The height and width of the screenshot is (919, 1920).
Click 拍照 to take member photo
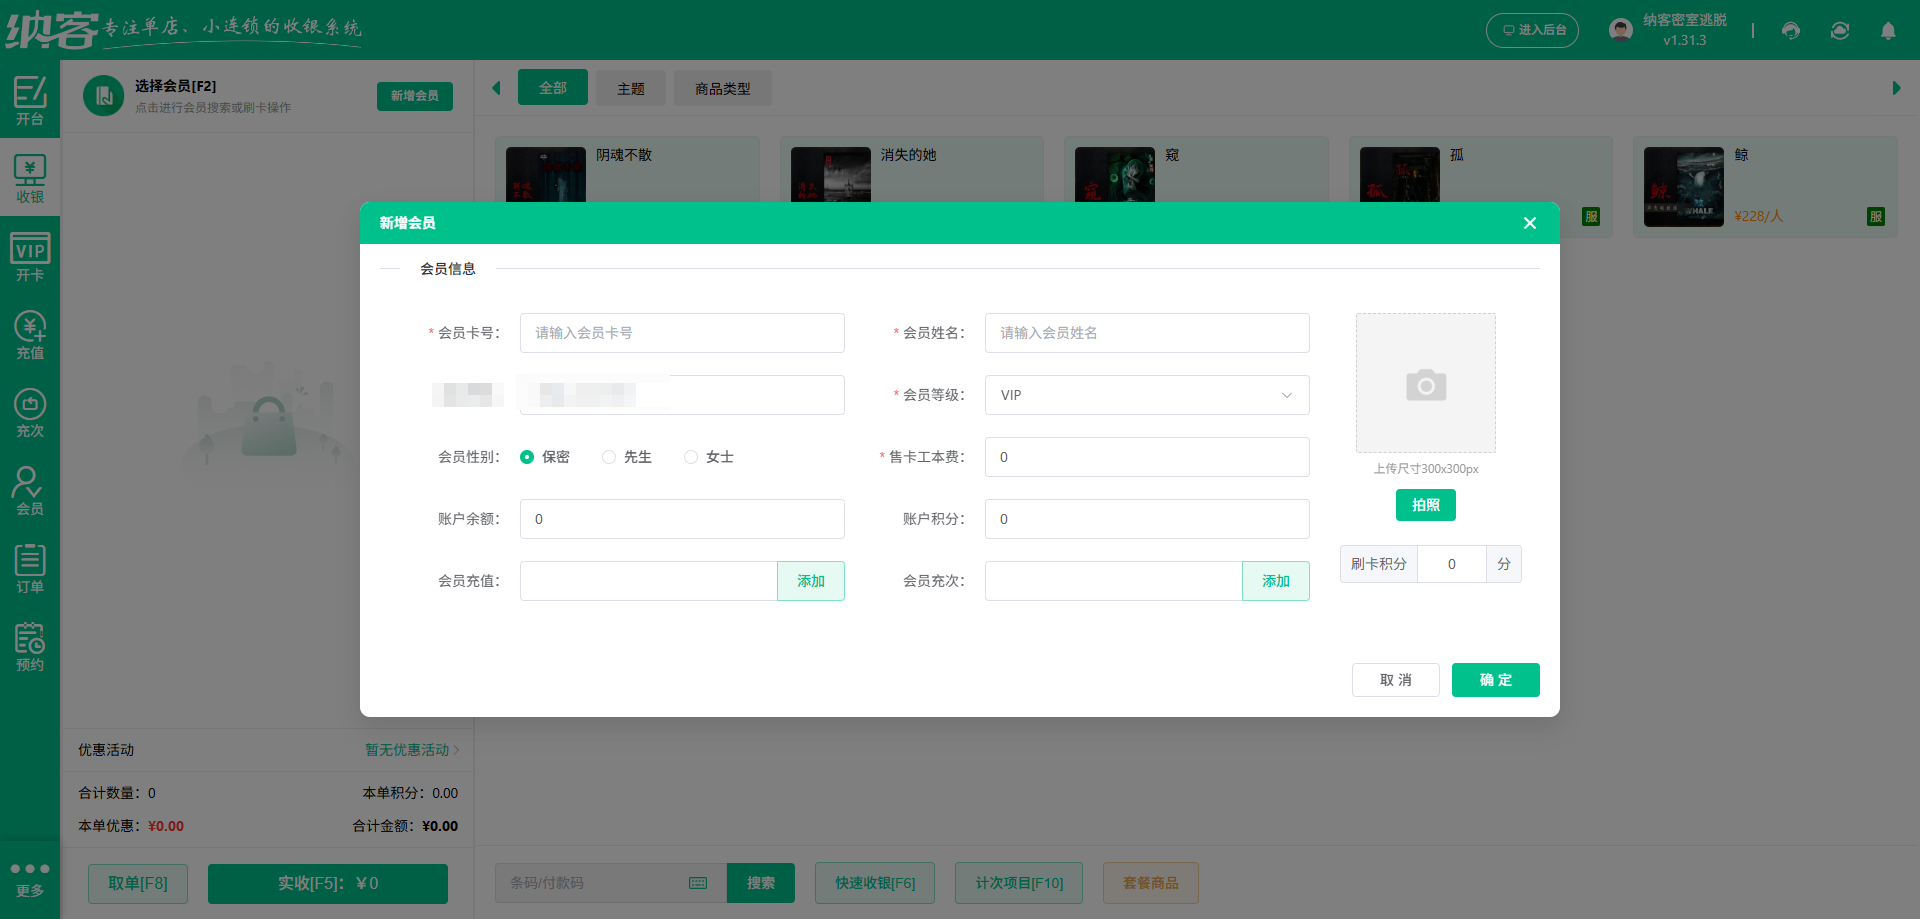pos(1425,505)
